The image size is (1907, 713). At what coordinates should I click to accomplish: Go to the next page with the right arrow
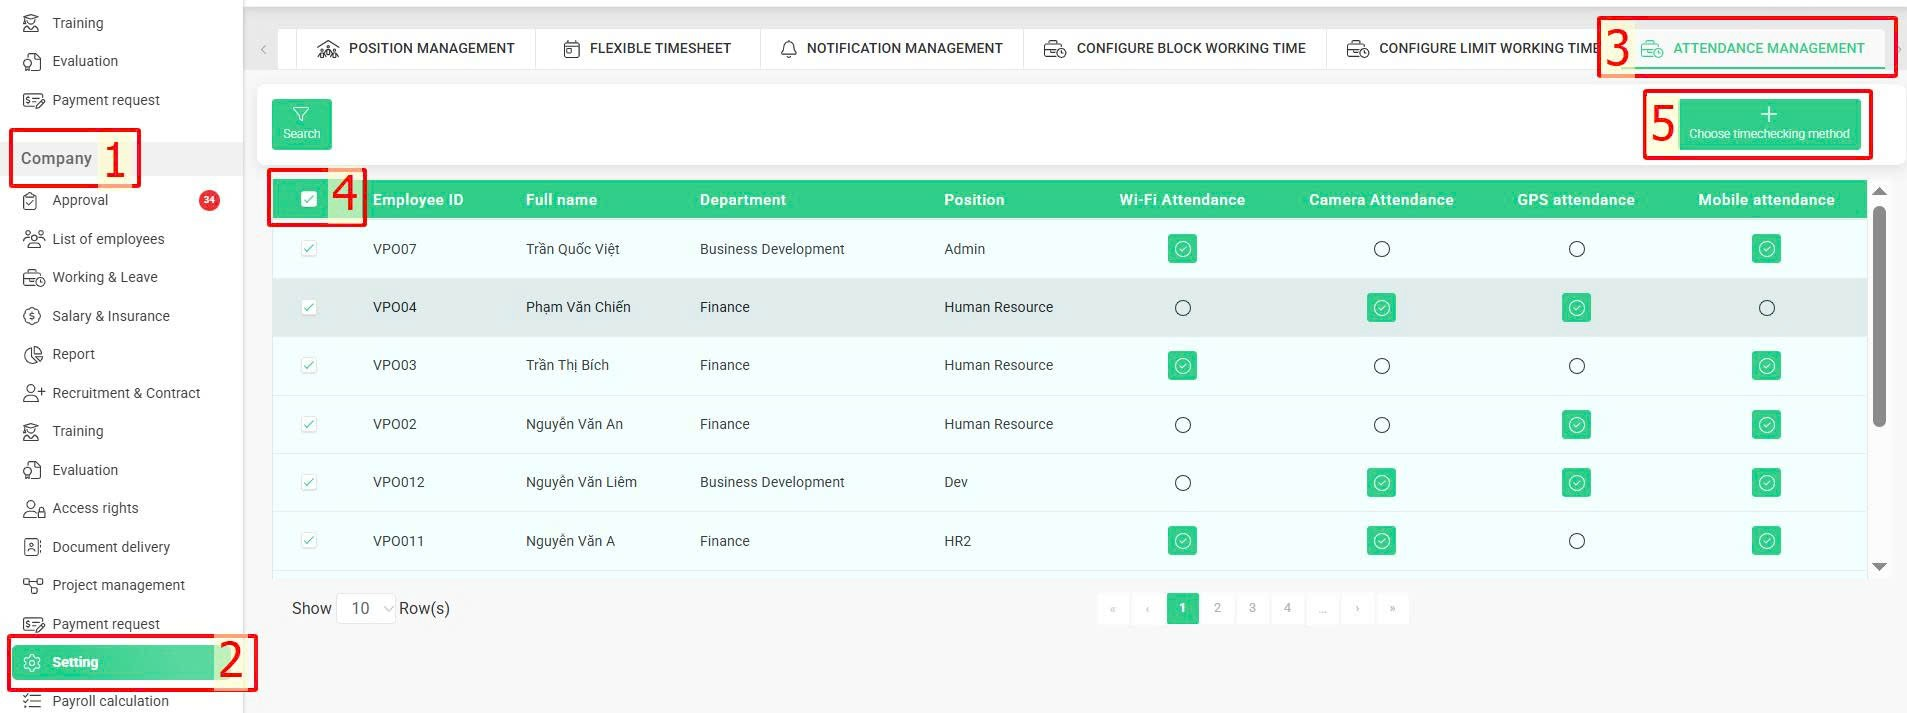1357,608
